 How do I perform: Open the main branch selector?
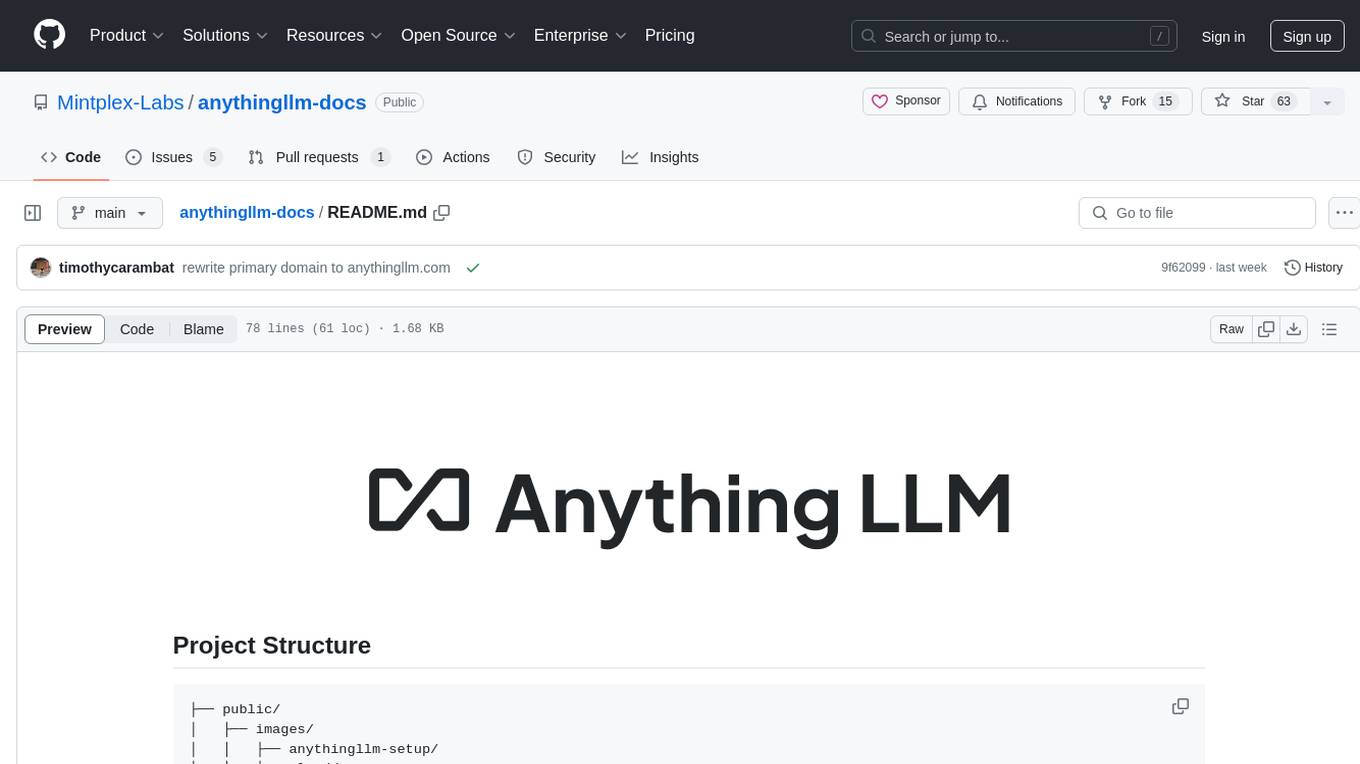[109, 213]
